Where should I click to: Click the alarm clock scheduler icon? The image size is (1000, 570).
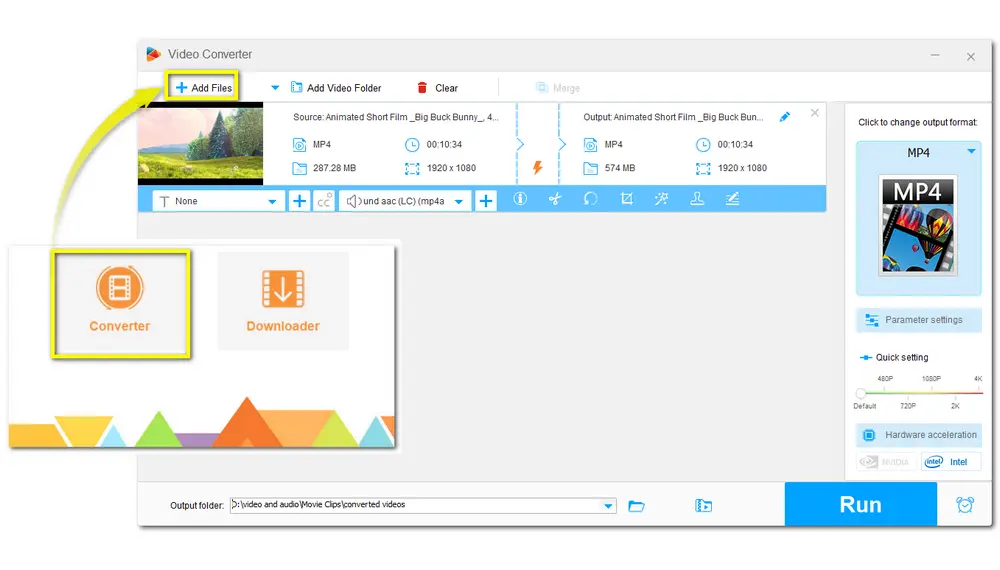pyautogui.click(x=965, y=505)
